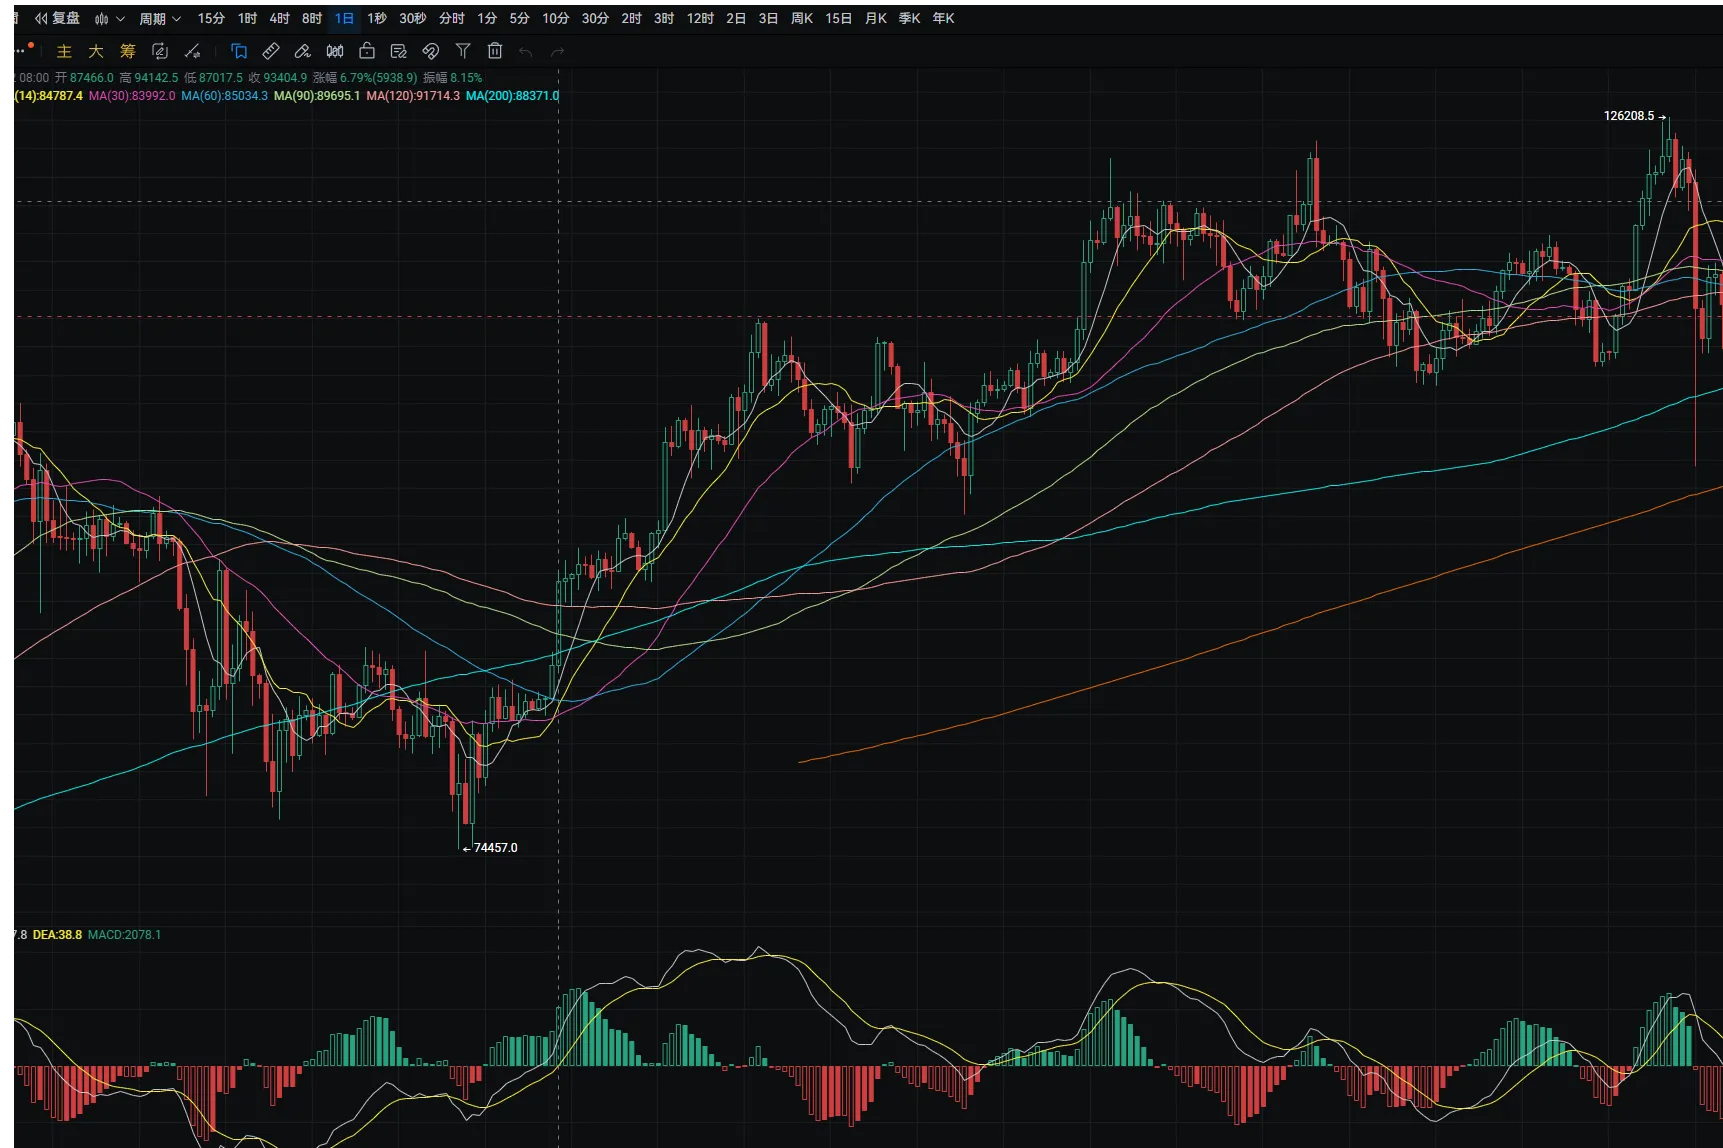Select the 15分 timeframe tab

click(x=211, y=18)
